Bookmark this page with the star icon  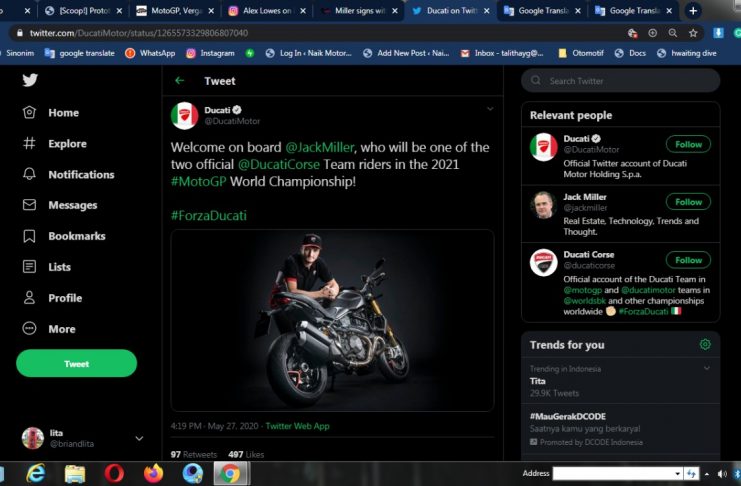tap(693, 32)
